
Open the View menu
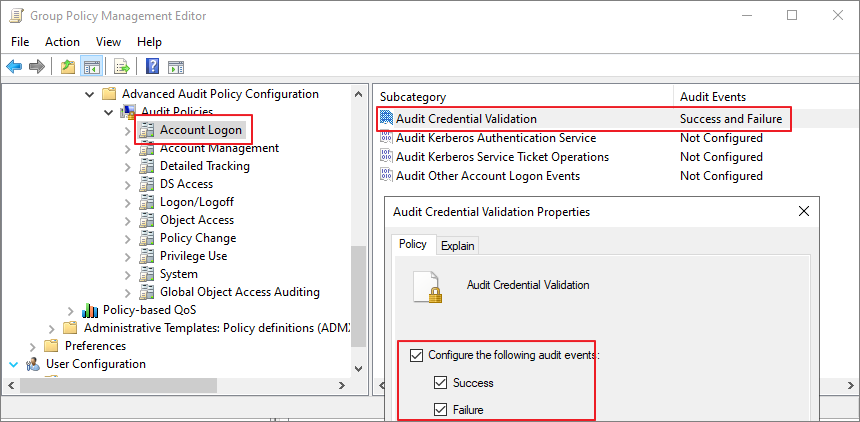click(x=108, y=42)
